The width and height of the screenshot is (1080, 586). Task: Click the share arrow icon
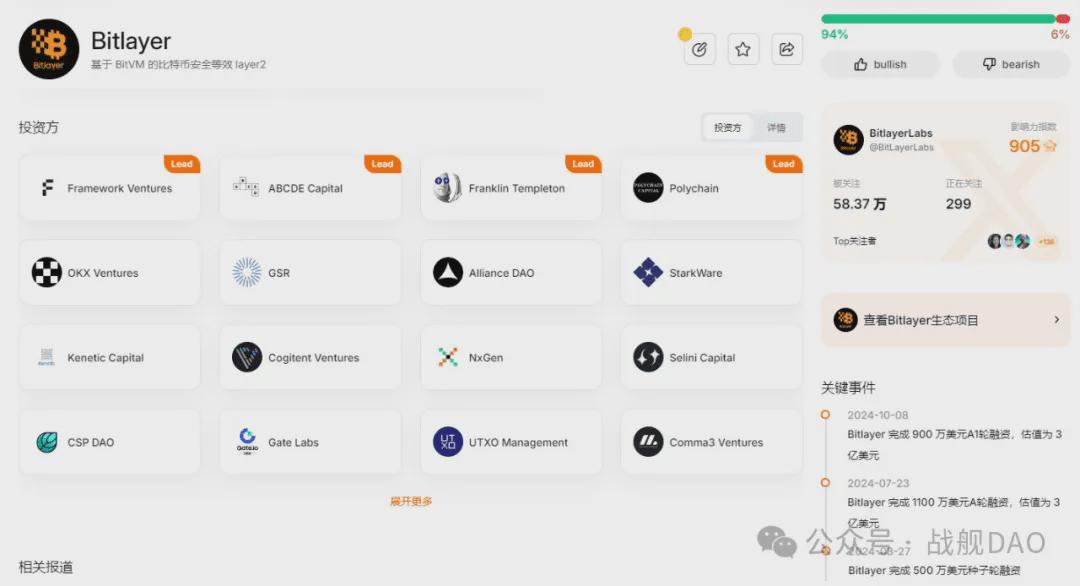tap(787, 50)
